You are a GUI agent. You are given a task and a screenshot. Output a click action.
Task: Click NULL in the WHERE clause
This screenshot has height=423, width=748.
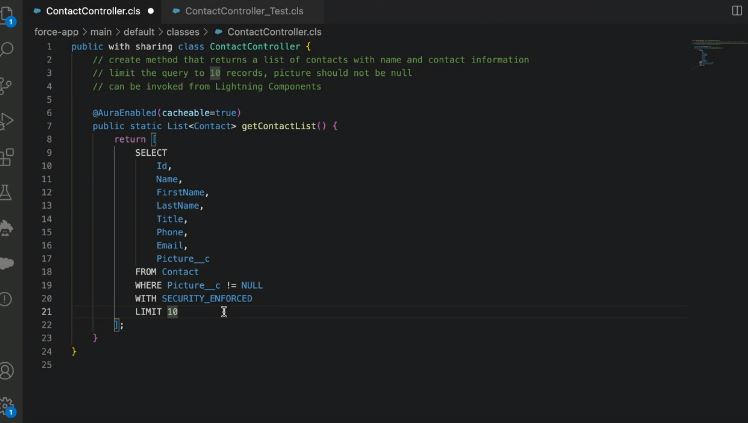(x=252, y=285)
